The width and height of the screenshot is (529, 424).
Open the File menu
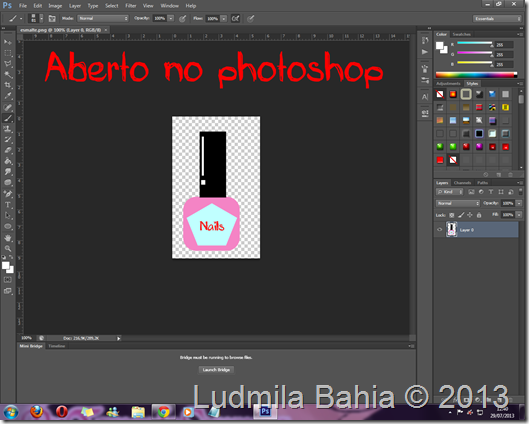pyautogui.click(x=23, y=6)
